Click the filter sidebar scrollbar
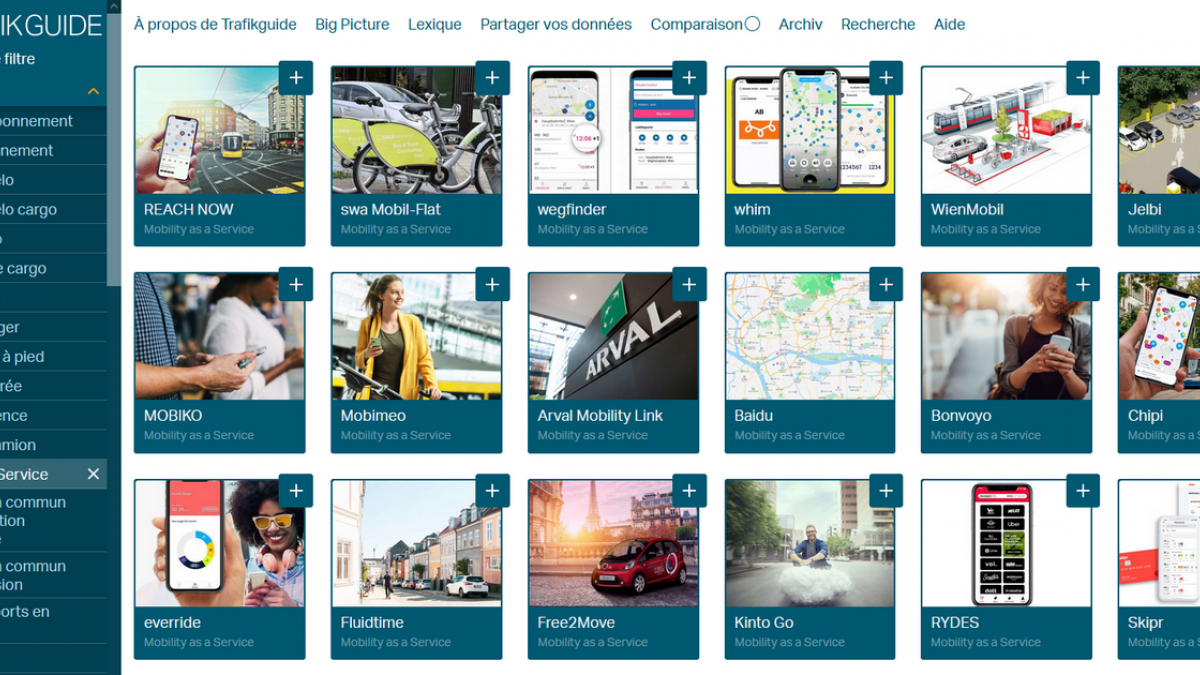1200x675 pixels. (x=114, y=150)
